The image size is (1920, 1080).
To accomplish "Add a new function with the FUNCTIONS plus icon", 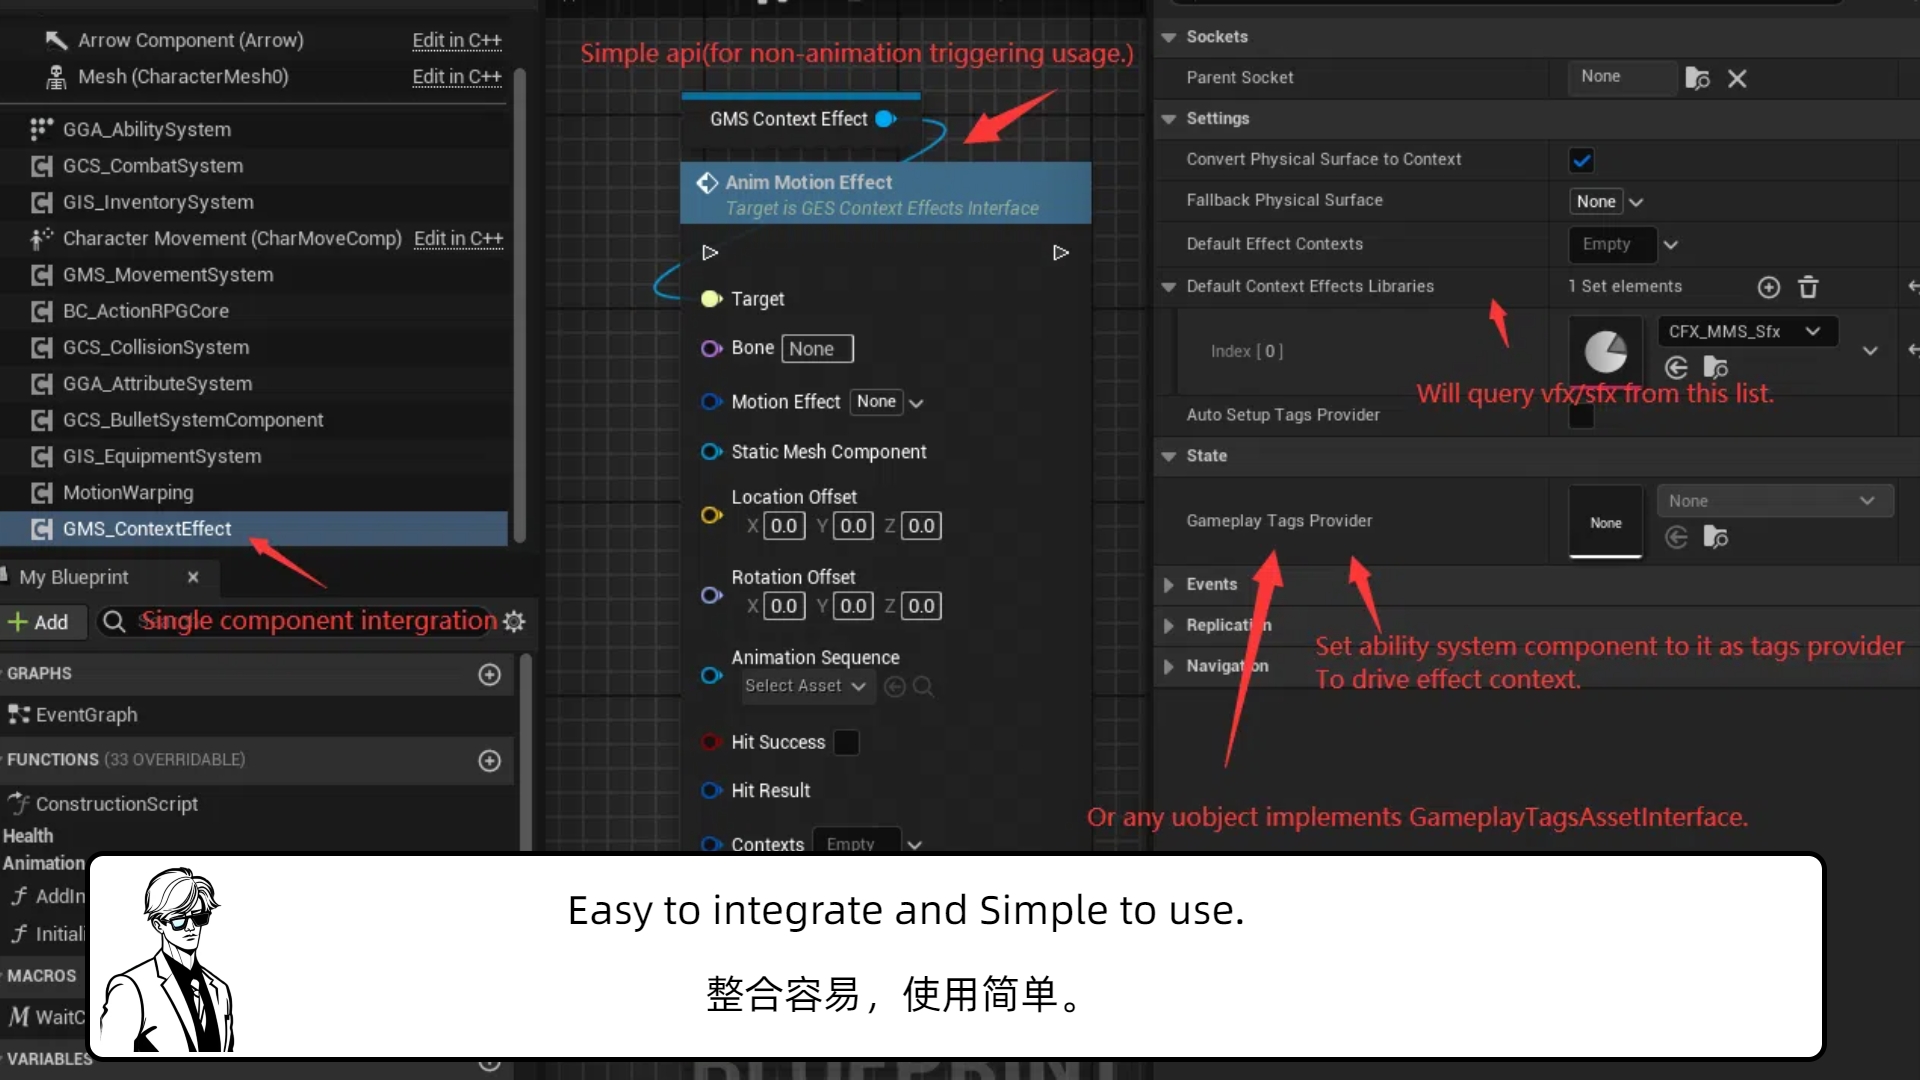I will (x=489, y=761).
